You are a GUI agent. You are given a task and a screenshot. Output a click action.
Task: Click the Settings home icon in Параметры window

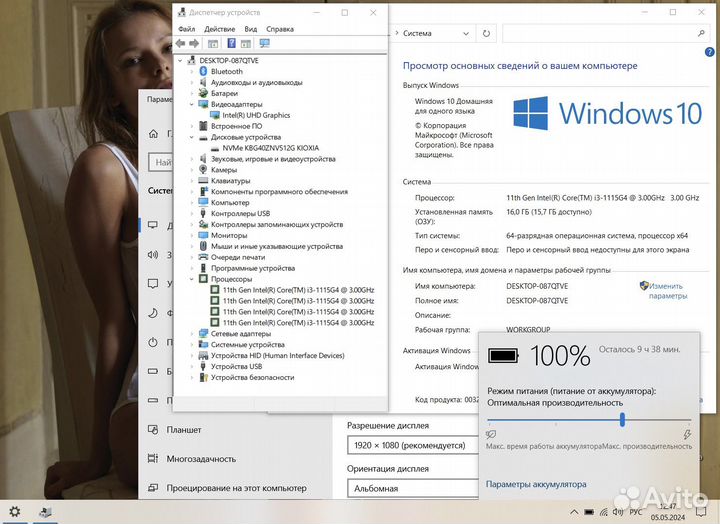click(x=153, y=134)
